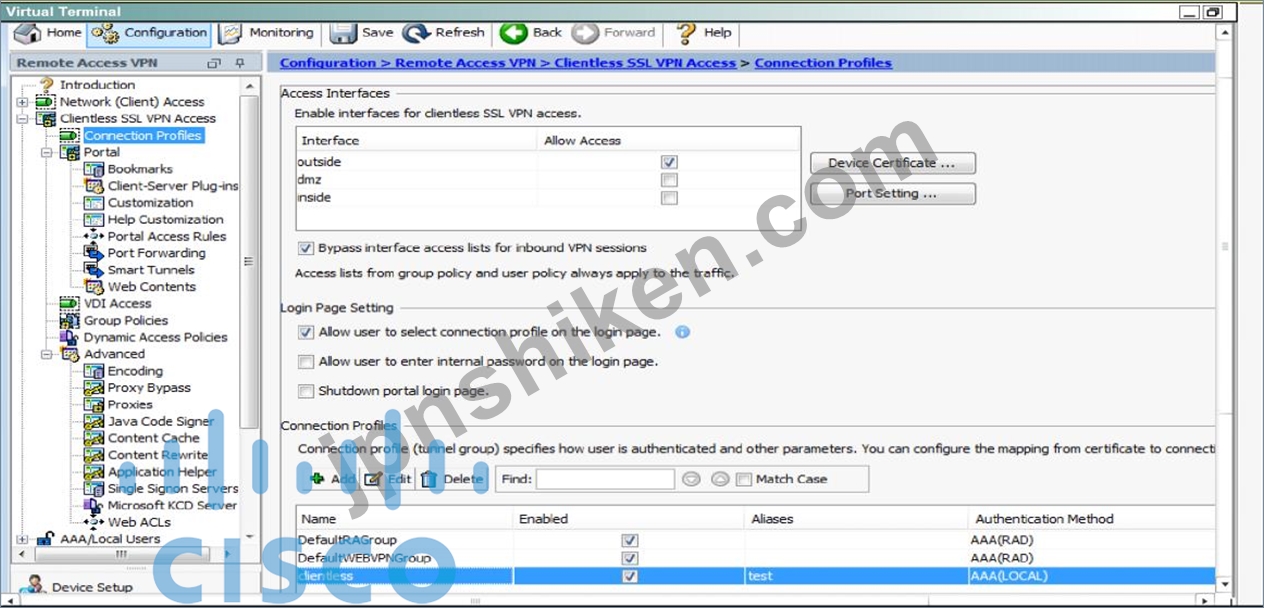Image resolution: width=1264 pixels, height=608 pixels.
Task: Follow the Clientless SSL VPN Access breadcrumb
Action: pos(645,63)
